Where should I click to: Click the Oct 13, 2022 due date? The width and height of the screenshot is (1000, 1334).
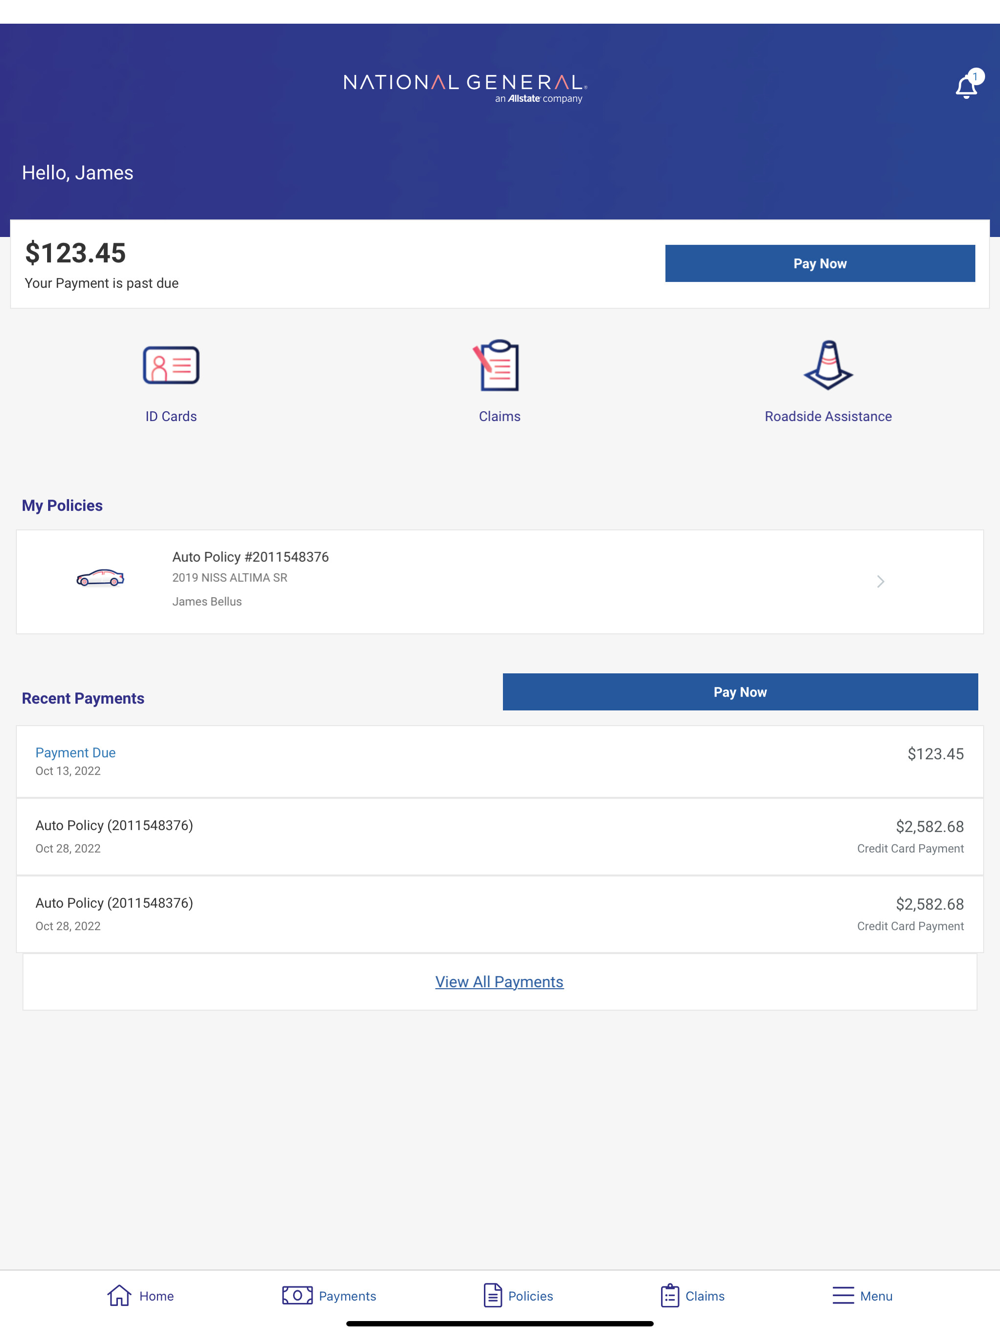pos(68,771)
